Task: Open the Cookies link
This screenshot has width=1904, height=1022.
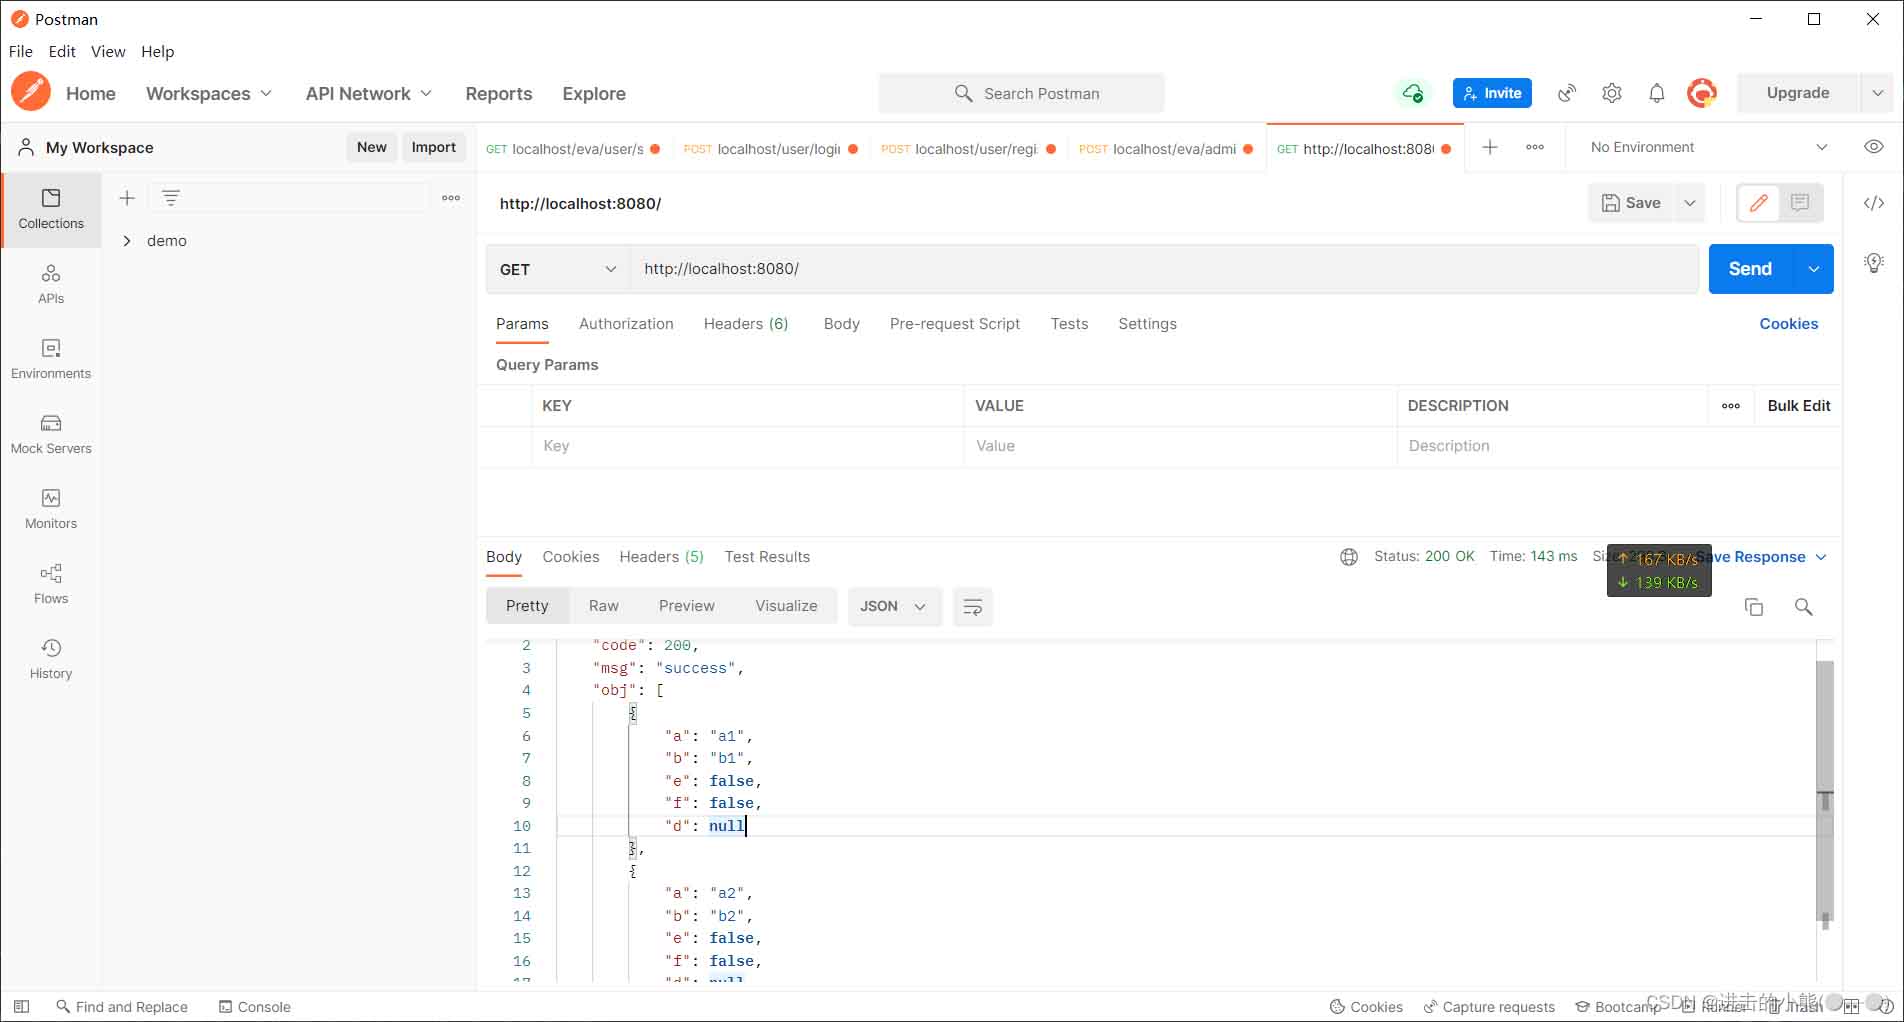Action: [x=1788, y=324]
